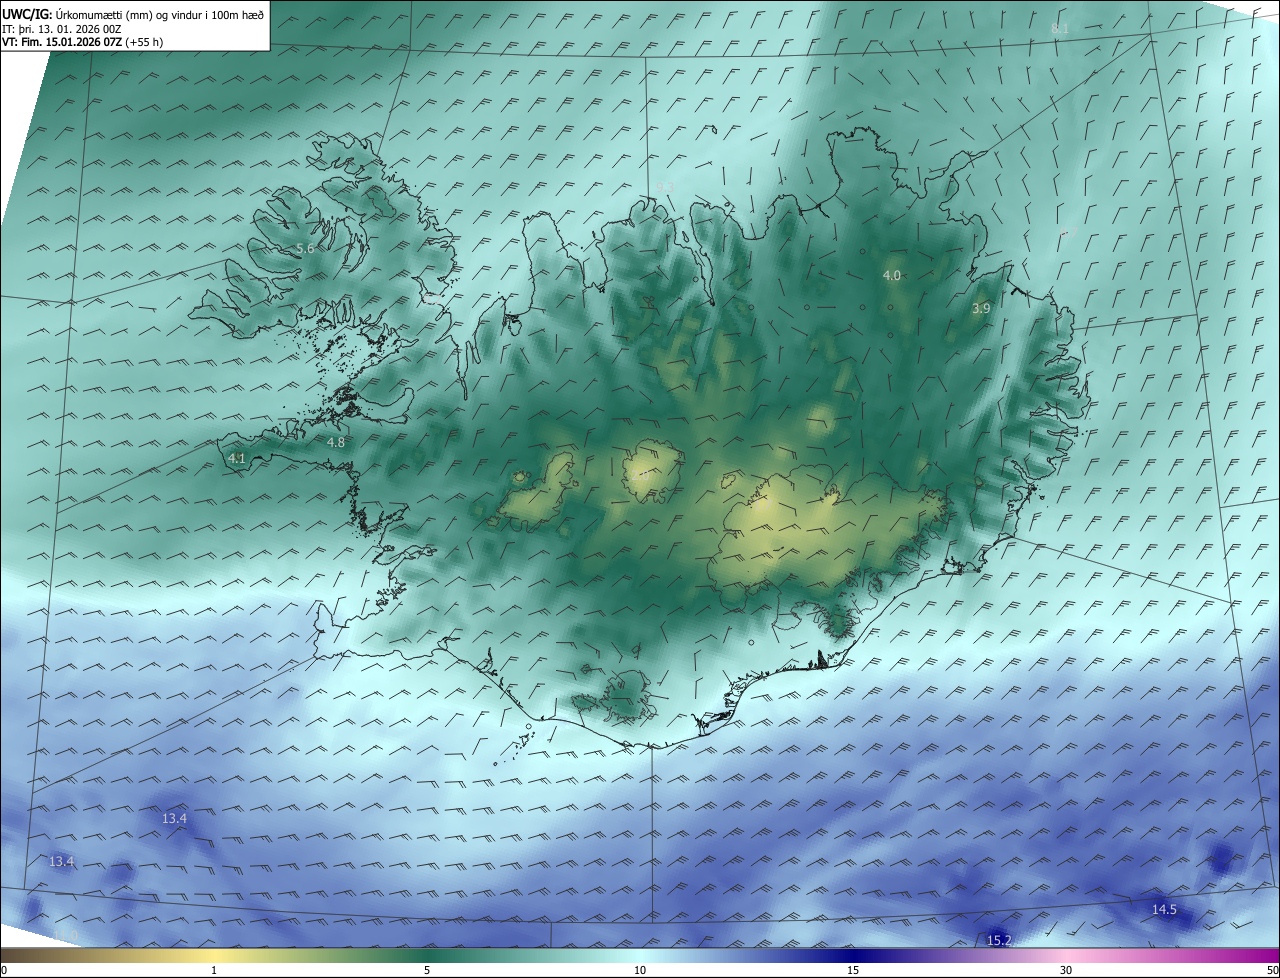Click the 4.8 value on Snæfellsnes
1280x978 pixels.
[x=336, y=442]
